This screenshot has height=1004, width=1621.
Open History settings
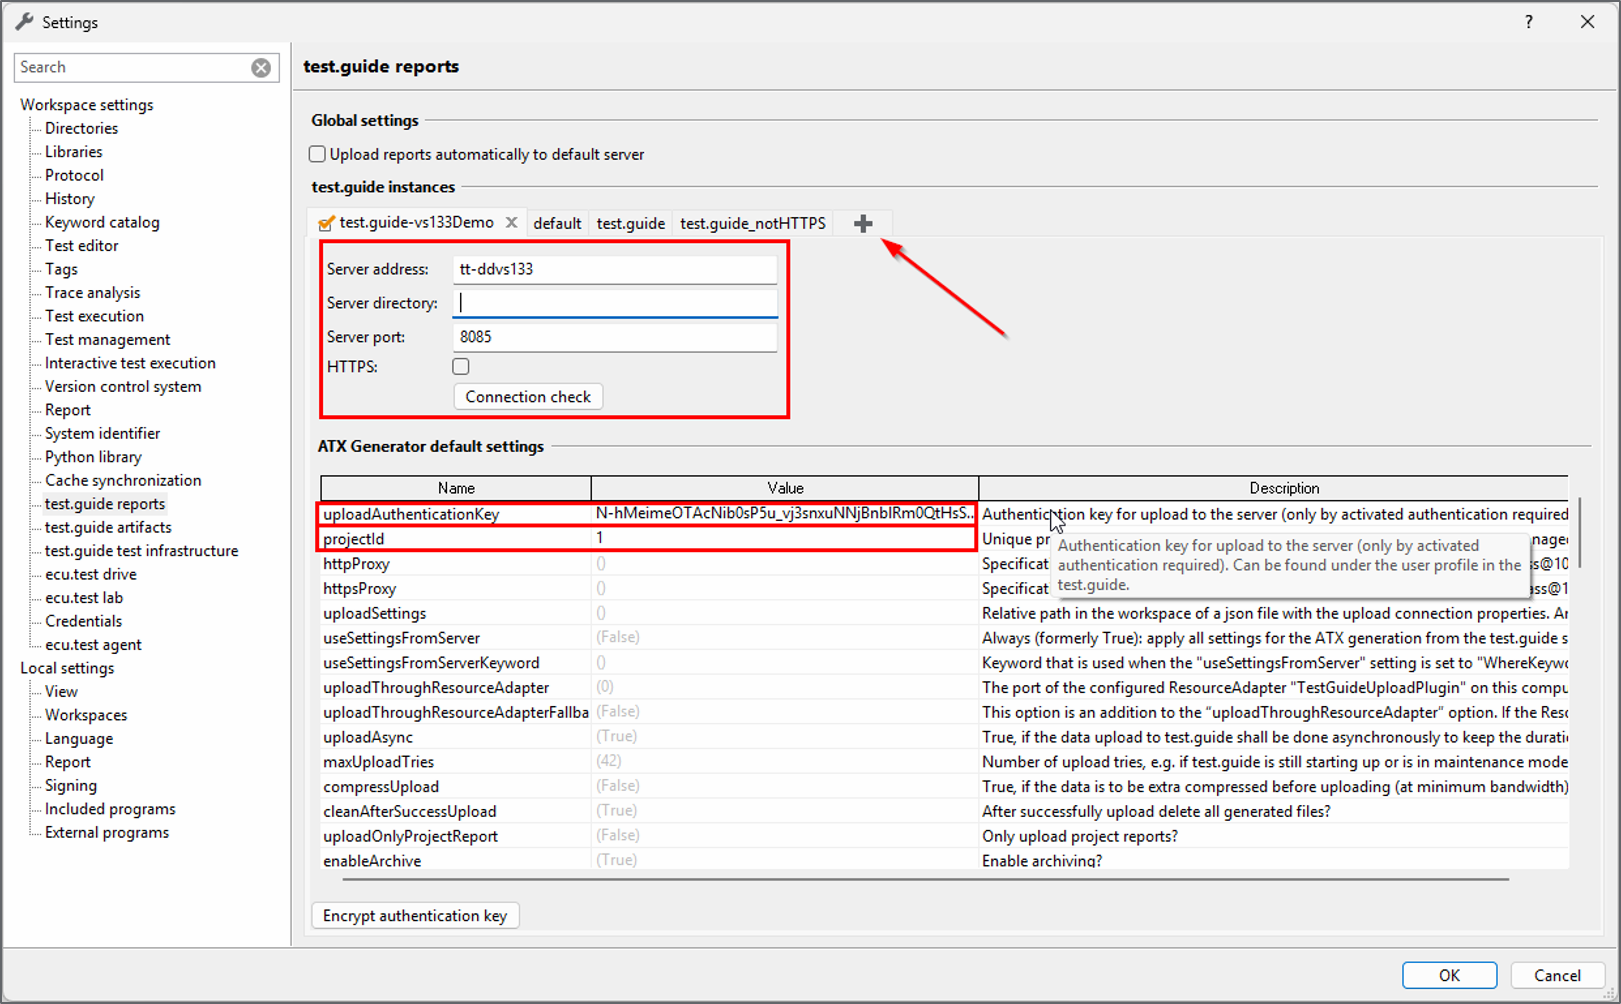(x=70, y=198)
